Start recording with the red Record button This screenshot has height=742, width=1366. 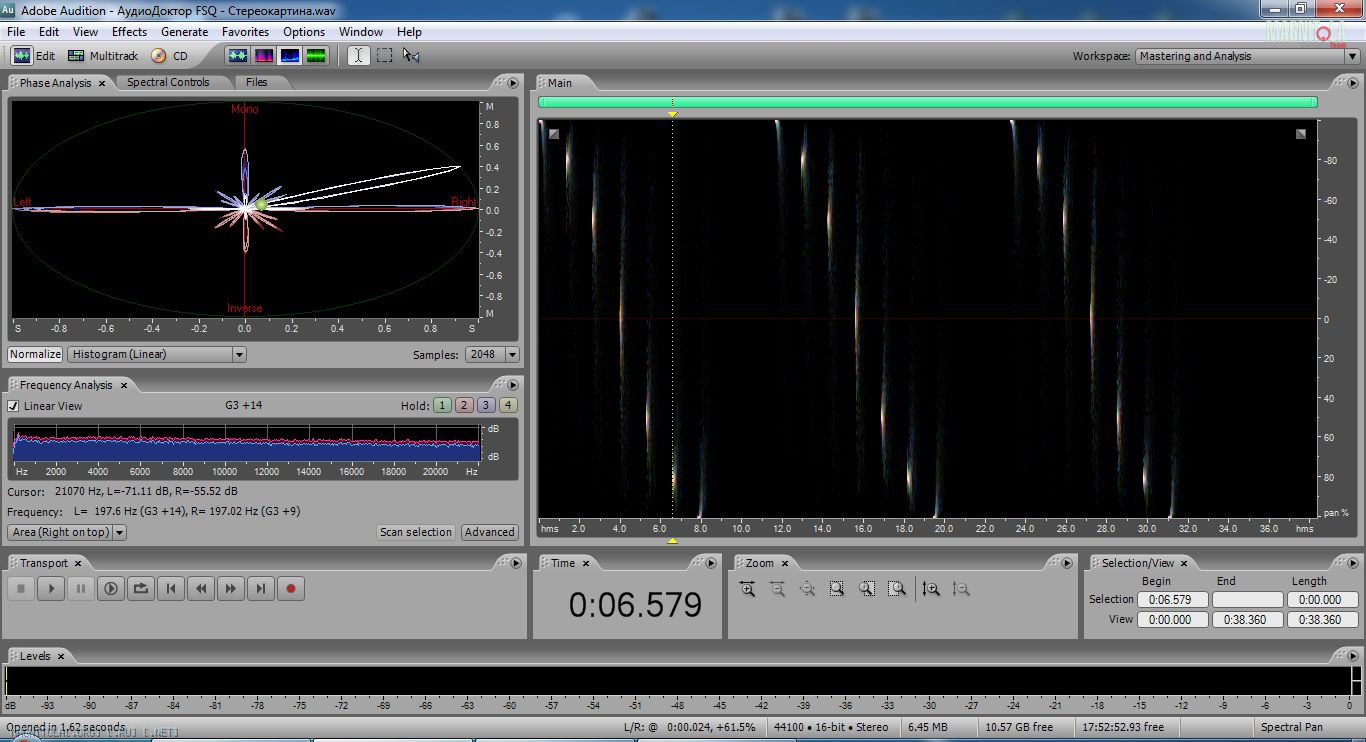291,589
